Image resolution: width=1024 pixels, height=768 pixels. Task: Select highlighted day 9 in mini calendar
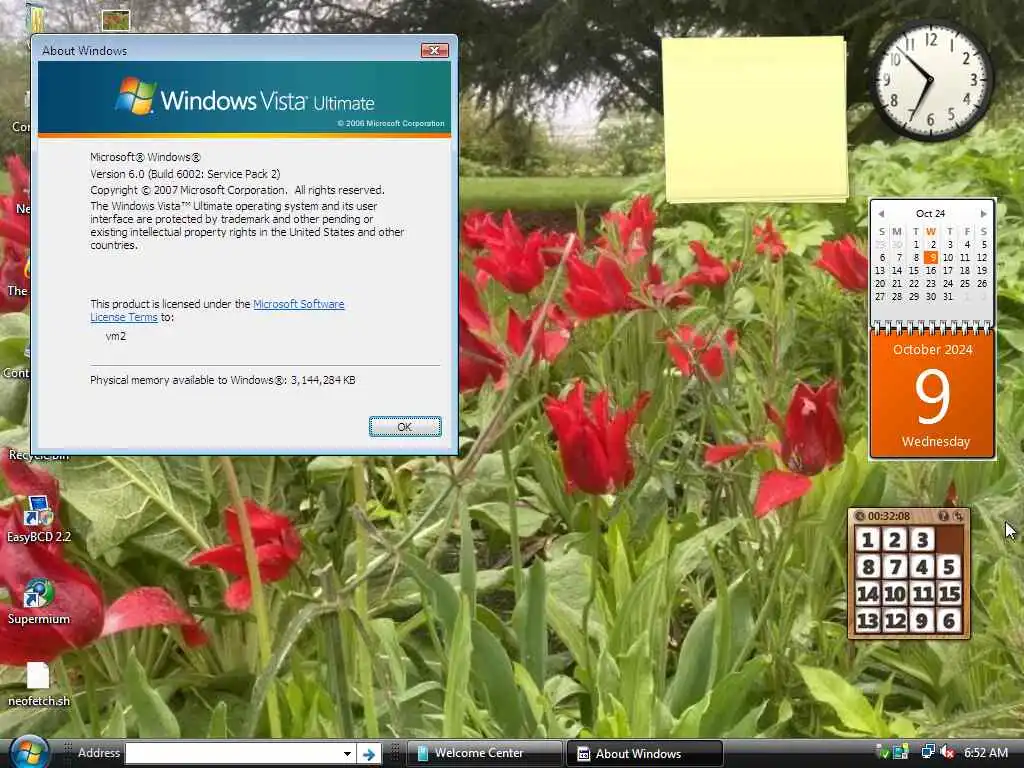tap(931, 257)
